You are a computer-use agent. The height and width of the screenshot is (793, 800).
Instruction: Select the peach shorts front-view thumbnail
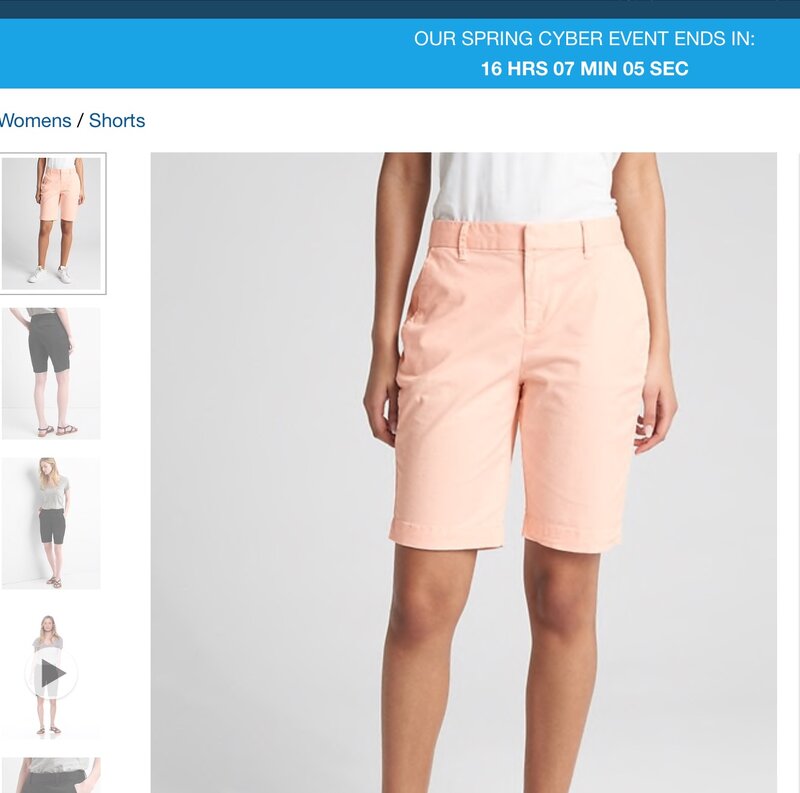click(x=52, y=224)
